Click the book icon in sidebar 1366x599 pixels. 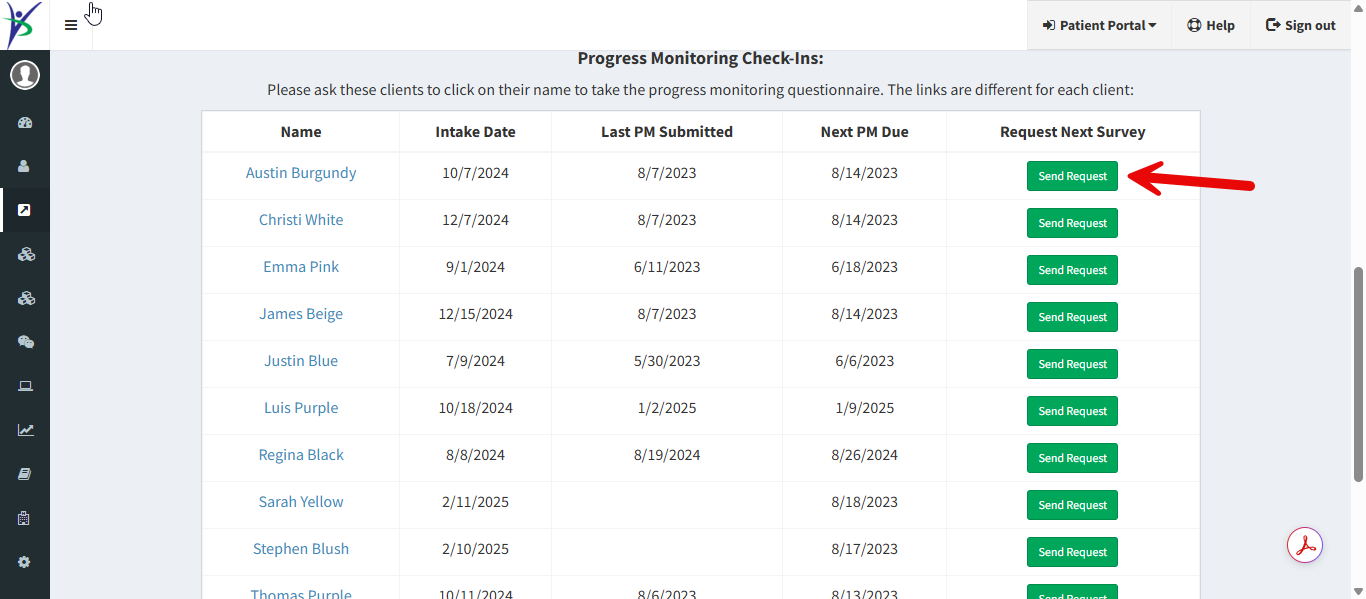[25, 474]
